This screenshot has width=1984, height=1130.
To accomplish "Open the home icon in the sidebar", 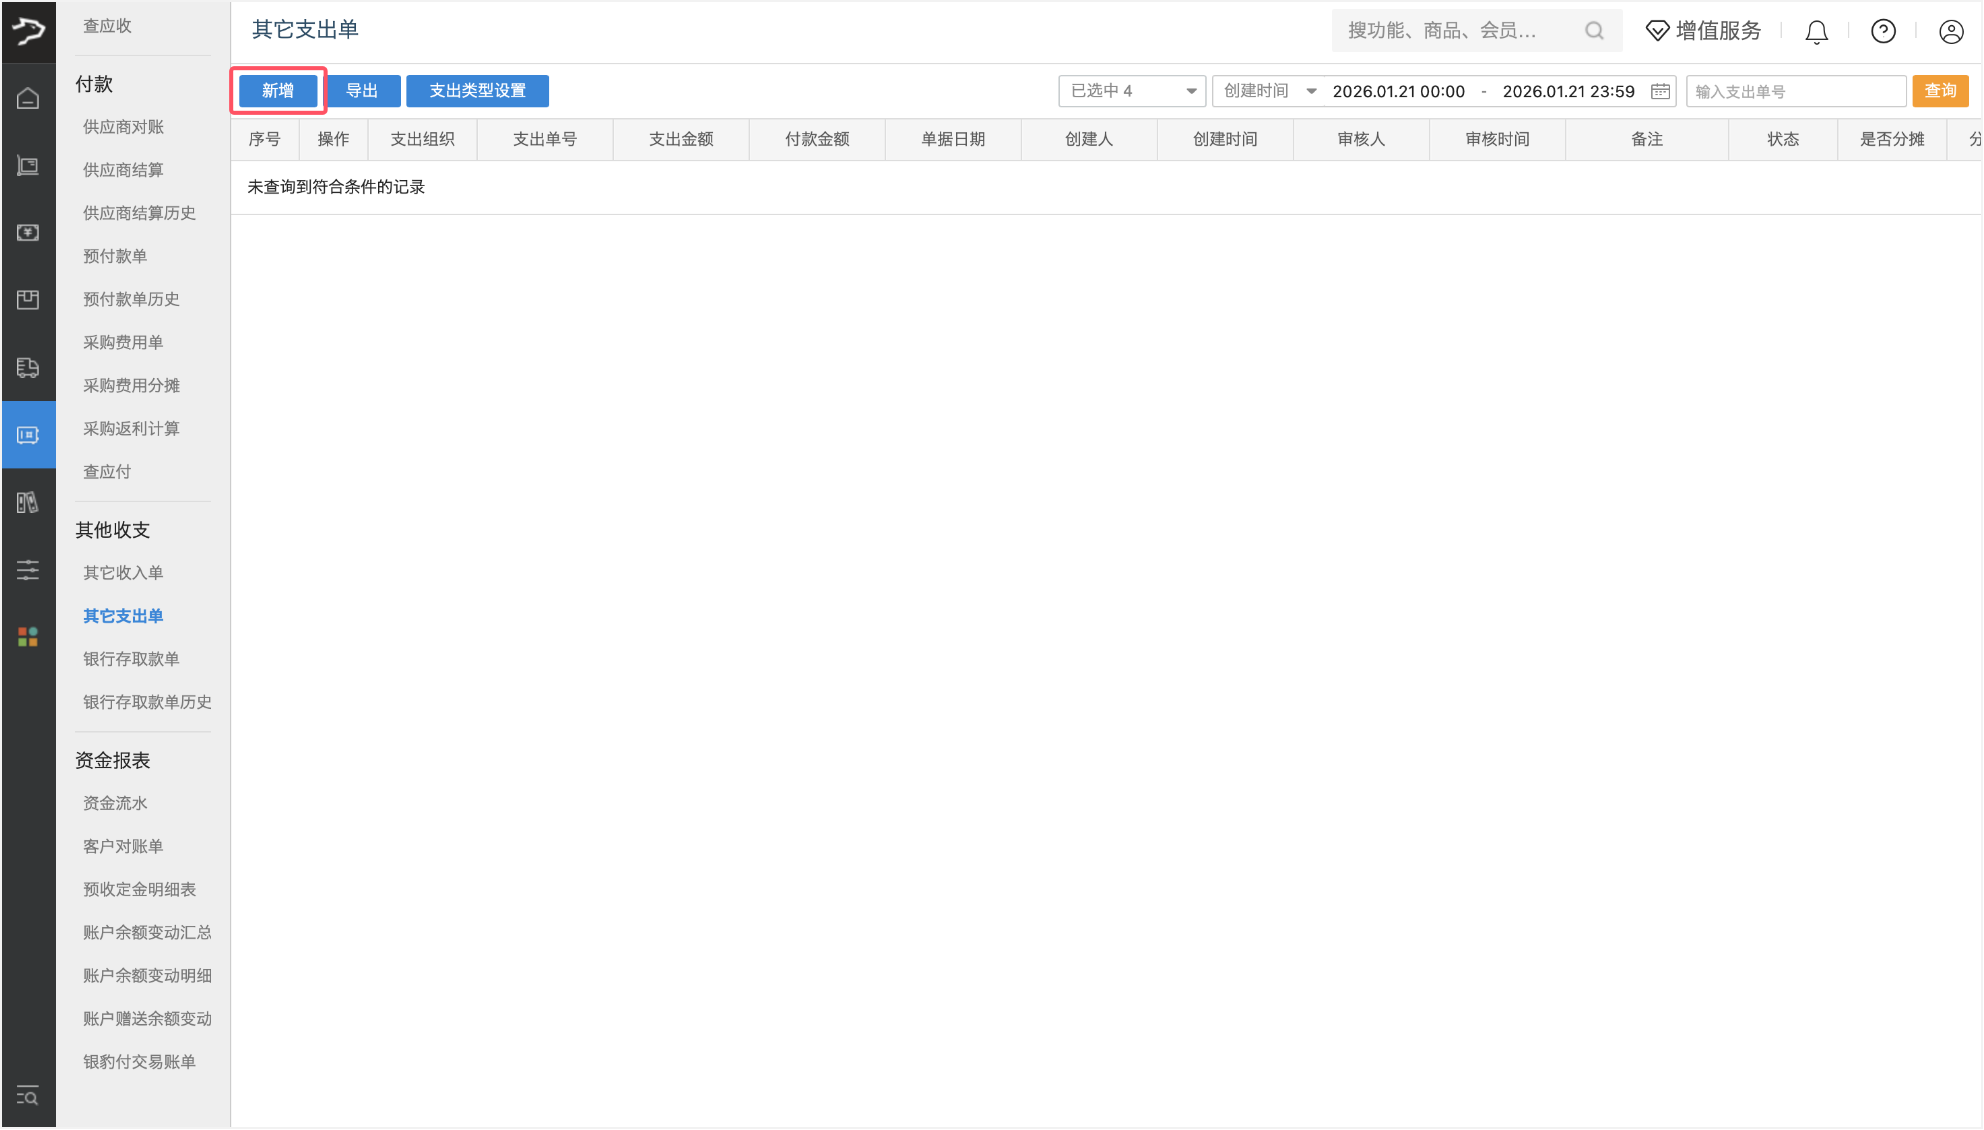I will pyautogui.click(x=28, y=97).
